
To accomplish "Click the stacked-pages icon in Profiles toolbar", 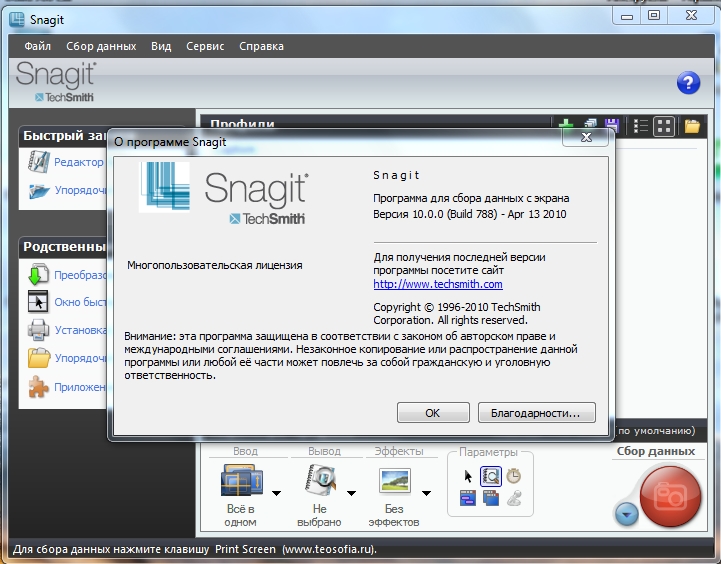I will click(x=589, y=125).
